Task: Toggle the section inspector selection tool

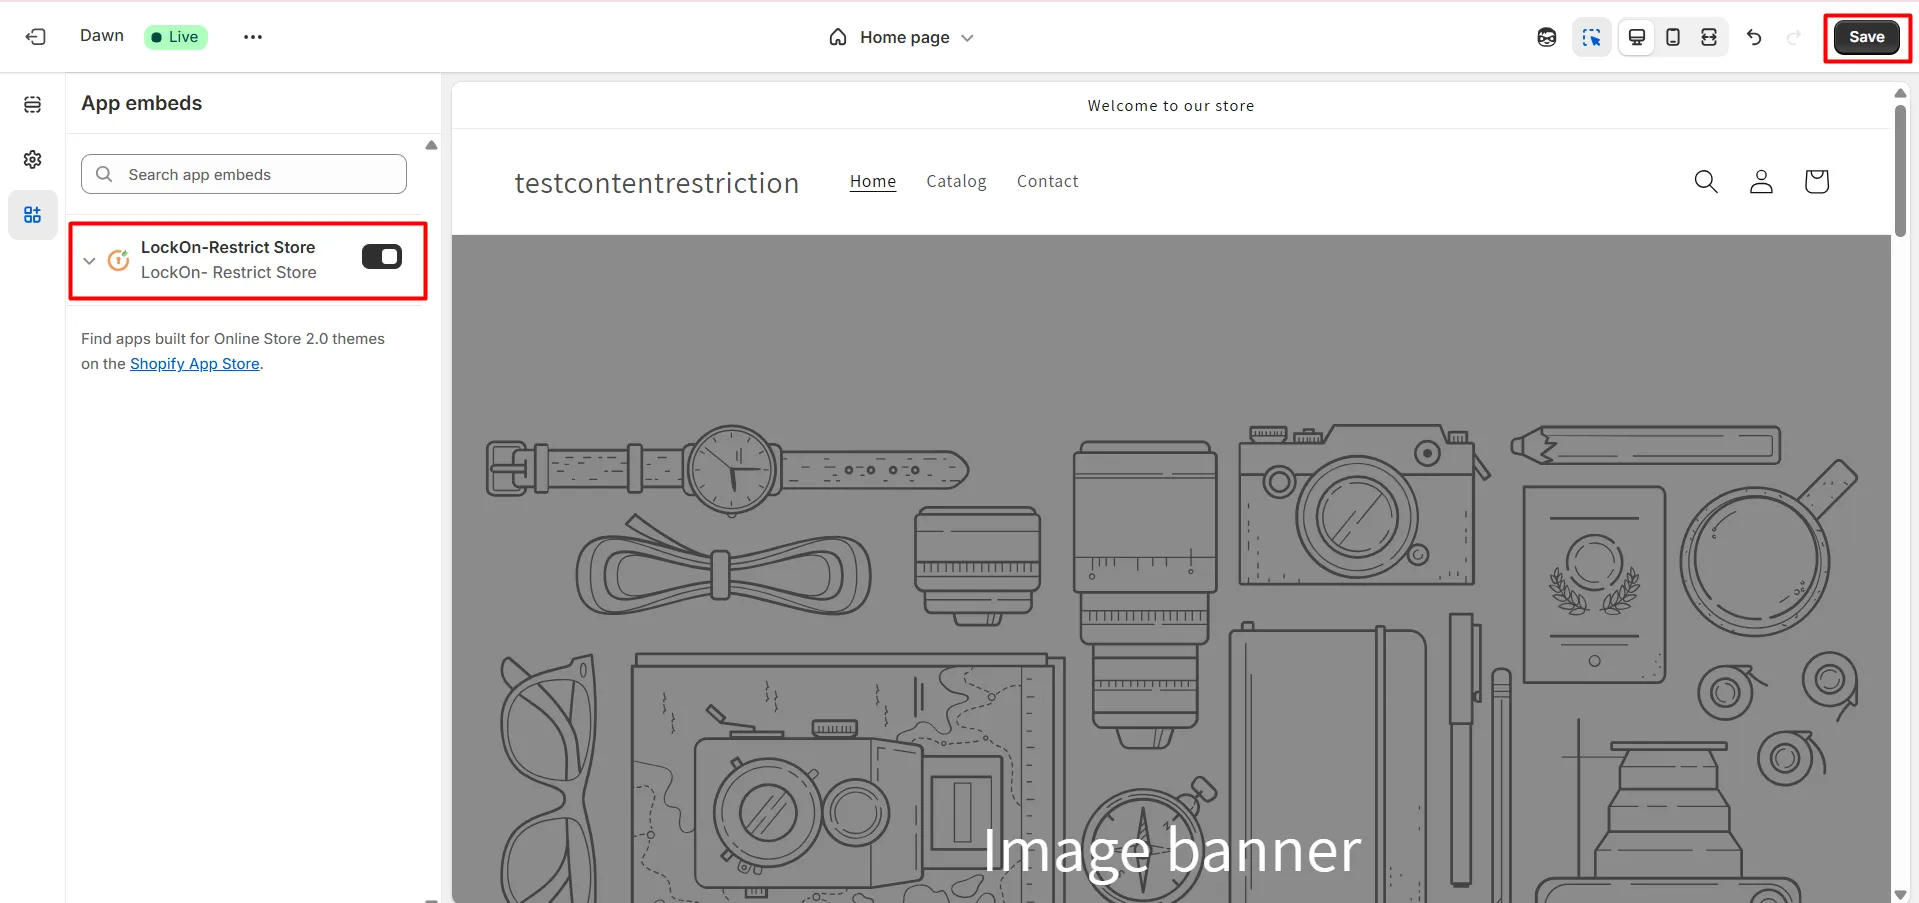Action: pos(1592,37)
